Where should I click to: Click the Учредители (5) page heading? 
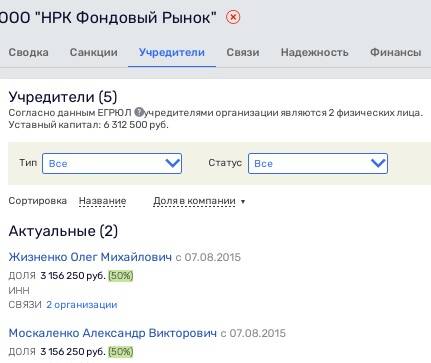pos(63,97)
